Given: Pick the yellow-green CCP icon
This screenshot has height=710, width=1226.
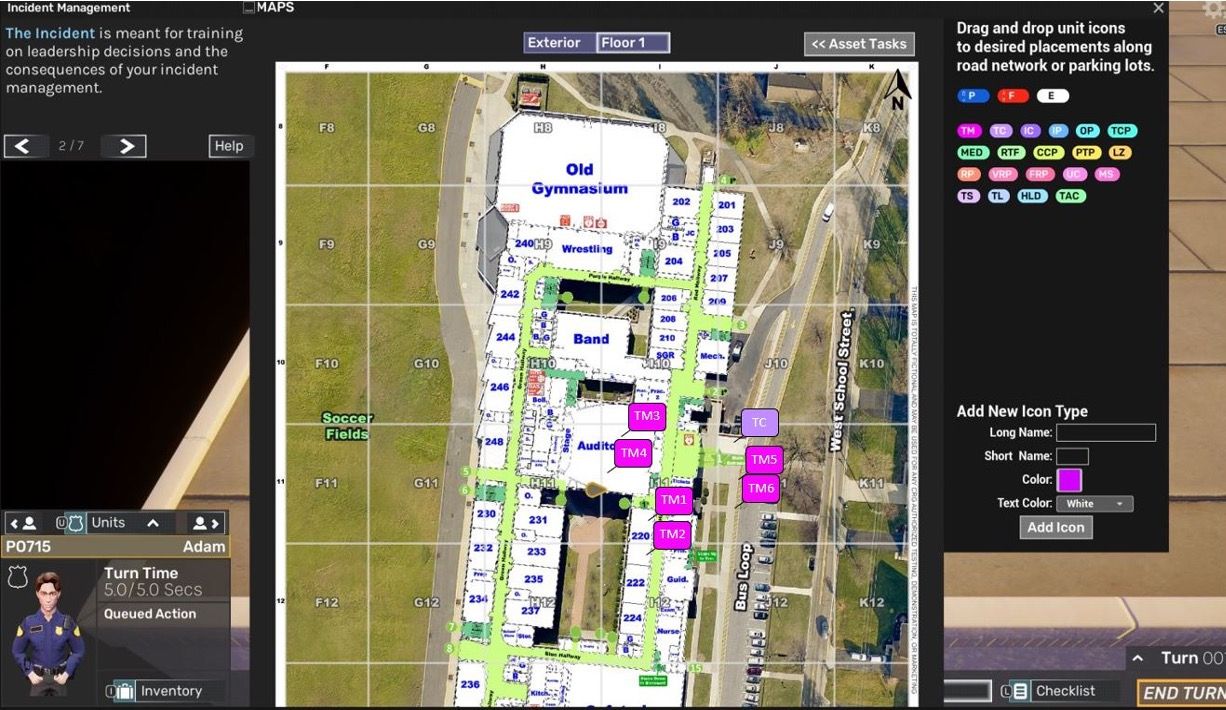Looking at the screenshot, I should click(1047, 153).
